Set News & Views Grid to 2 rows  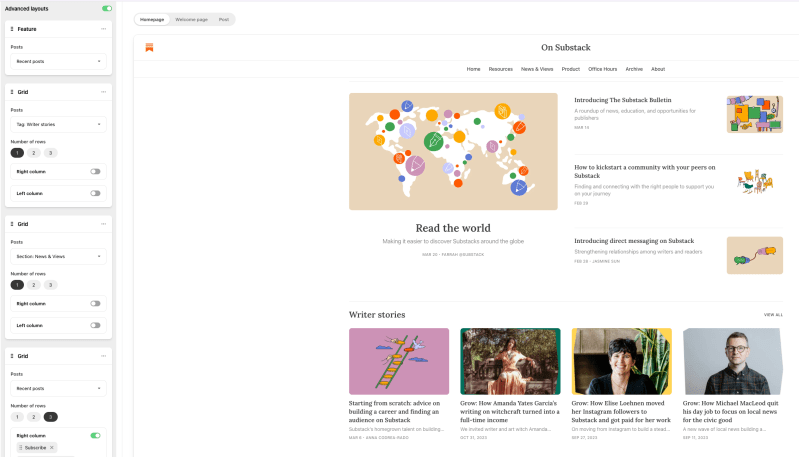click(34, 285)
